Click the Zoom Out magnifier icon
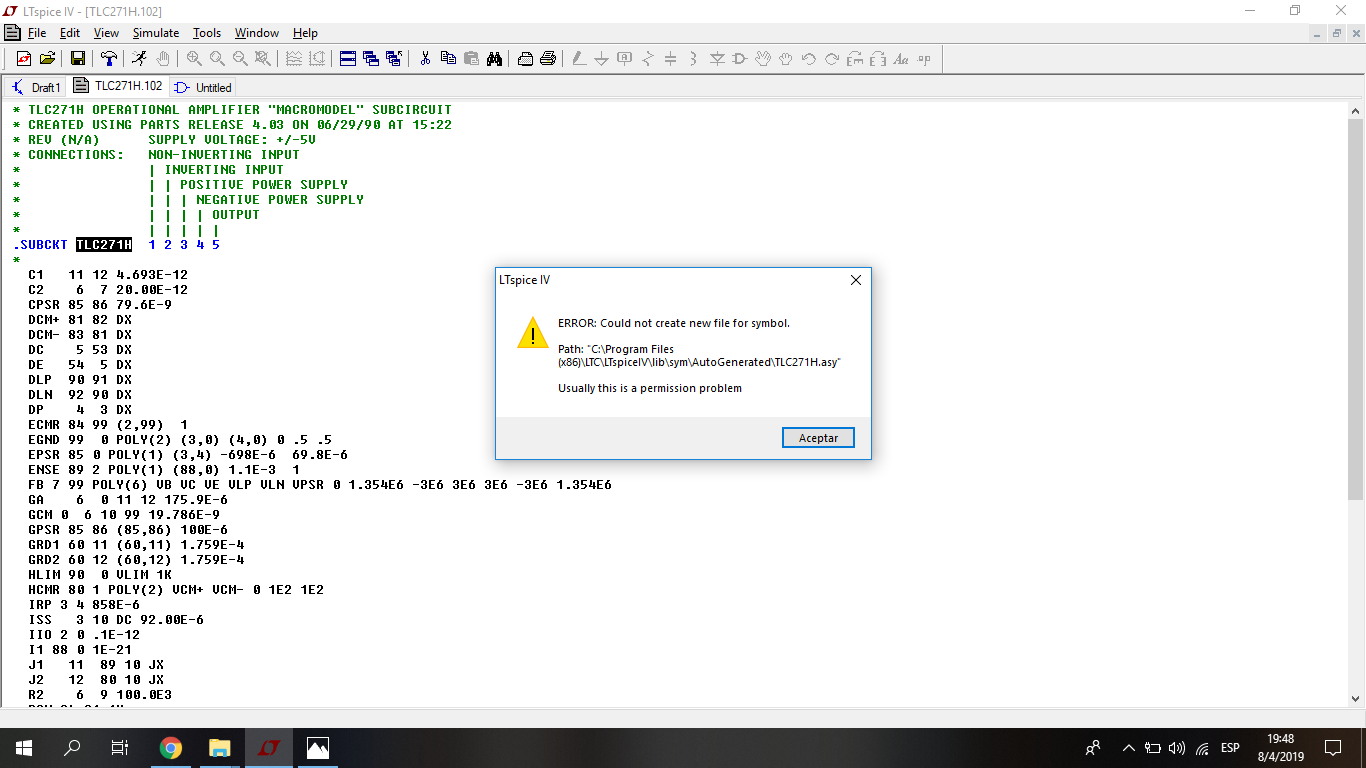Screen dimensions: 1366x768 240,59
